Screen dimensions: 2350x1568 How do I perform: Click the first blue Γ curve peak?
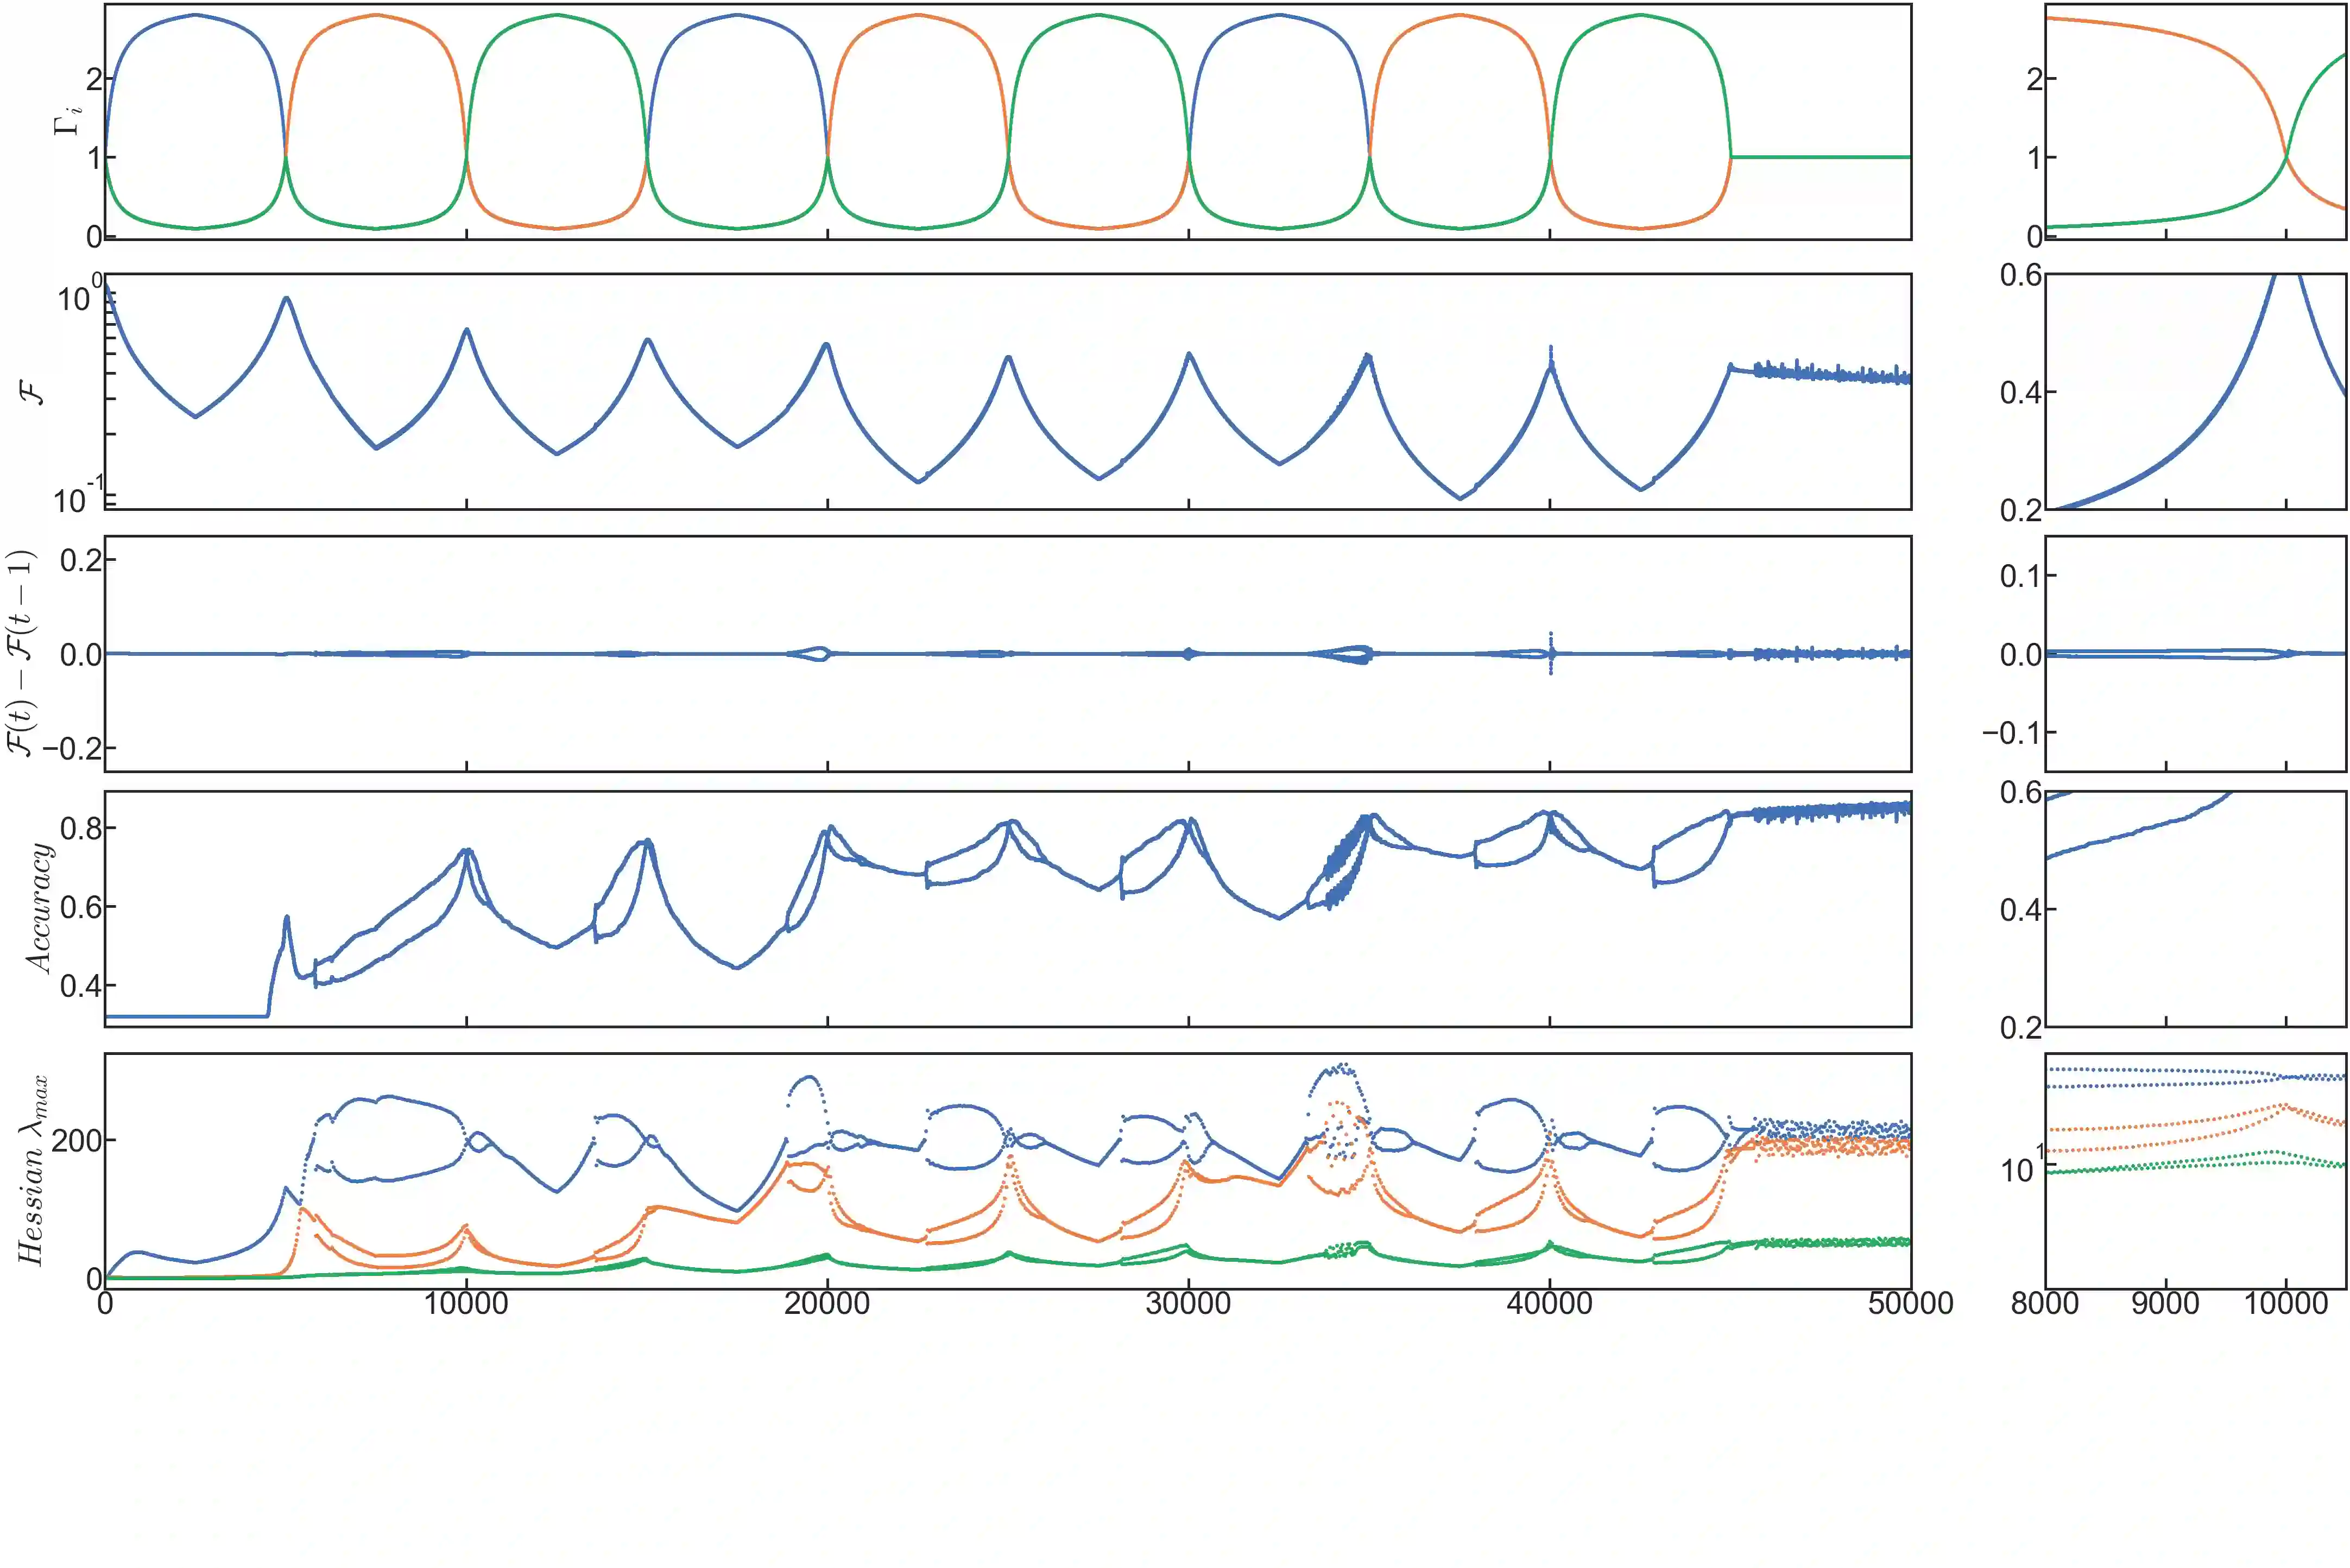pyautogui.click(x=195, y=15)
